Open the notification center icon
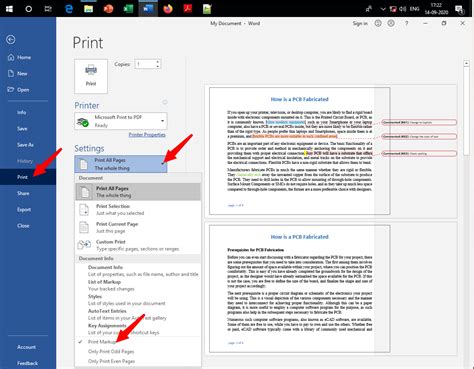The width and height of the screenshot is (474, 369). click(x=459, y=9)
